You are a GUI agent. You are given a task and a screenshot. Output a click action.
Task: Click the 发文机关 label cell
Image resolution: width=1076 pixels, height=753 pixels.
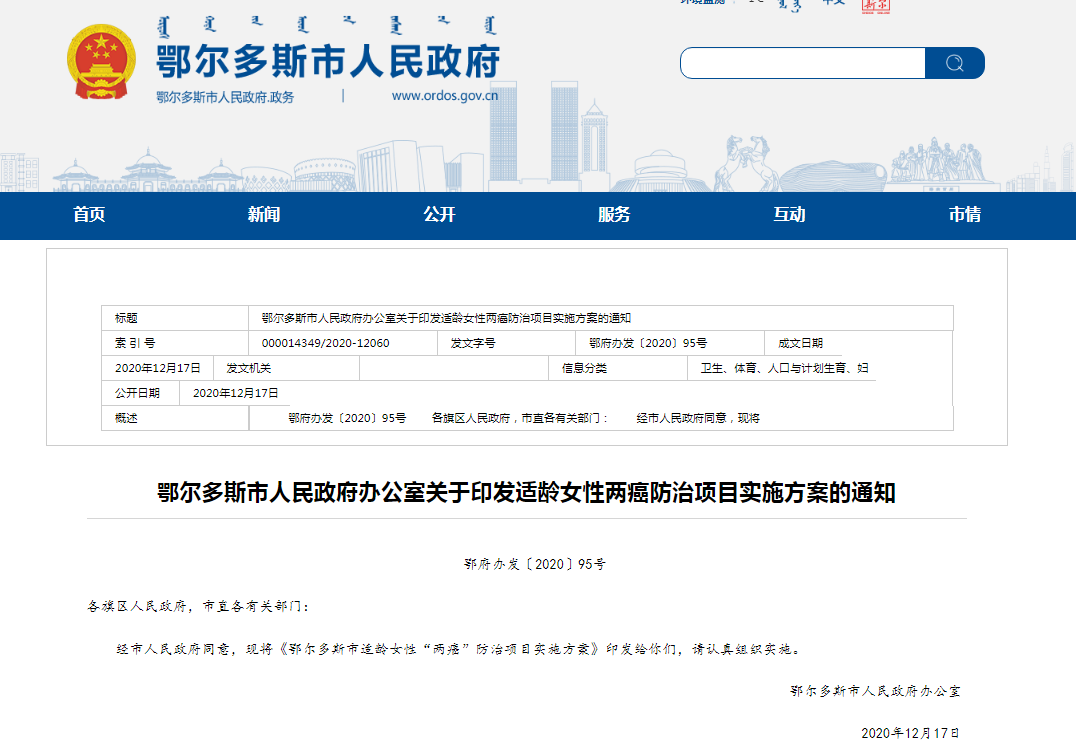tap(286, 368)
